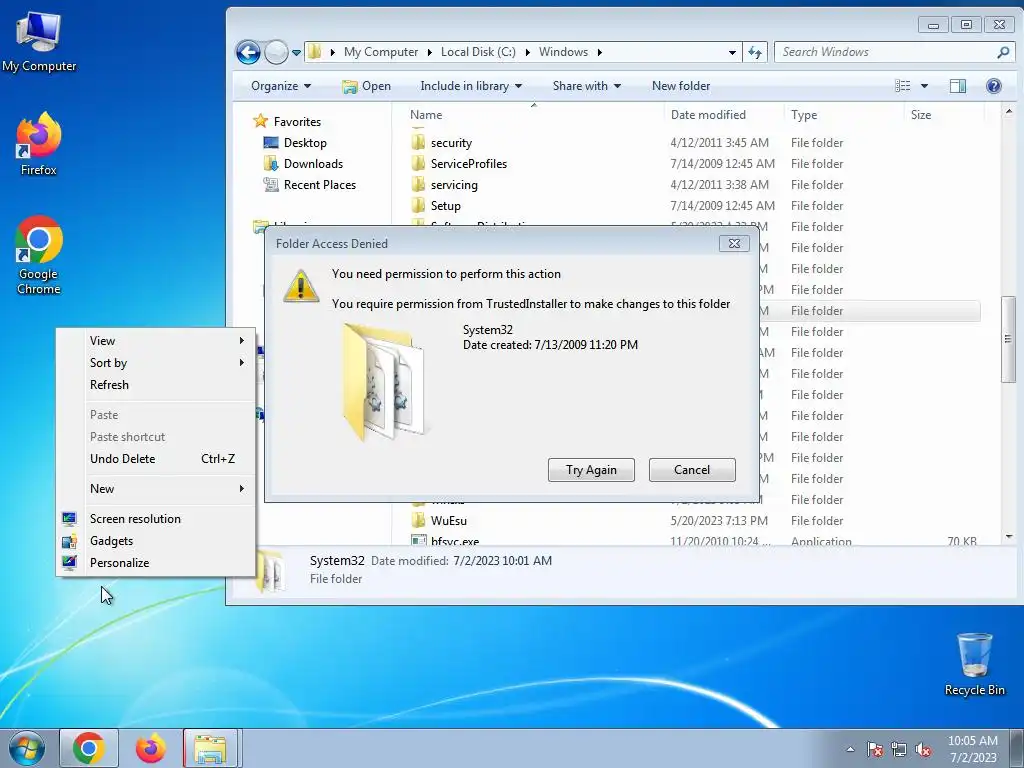Viewport: 1024px width, 768px height.
Task: Choose Screen resolution menu item
Action: point(155,519)
